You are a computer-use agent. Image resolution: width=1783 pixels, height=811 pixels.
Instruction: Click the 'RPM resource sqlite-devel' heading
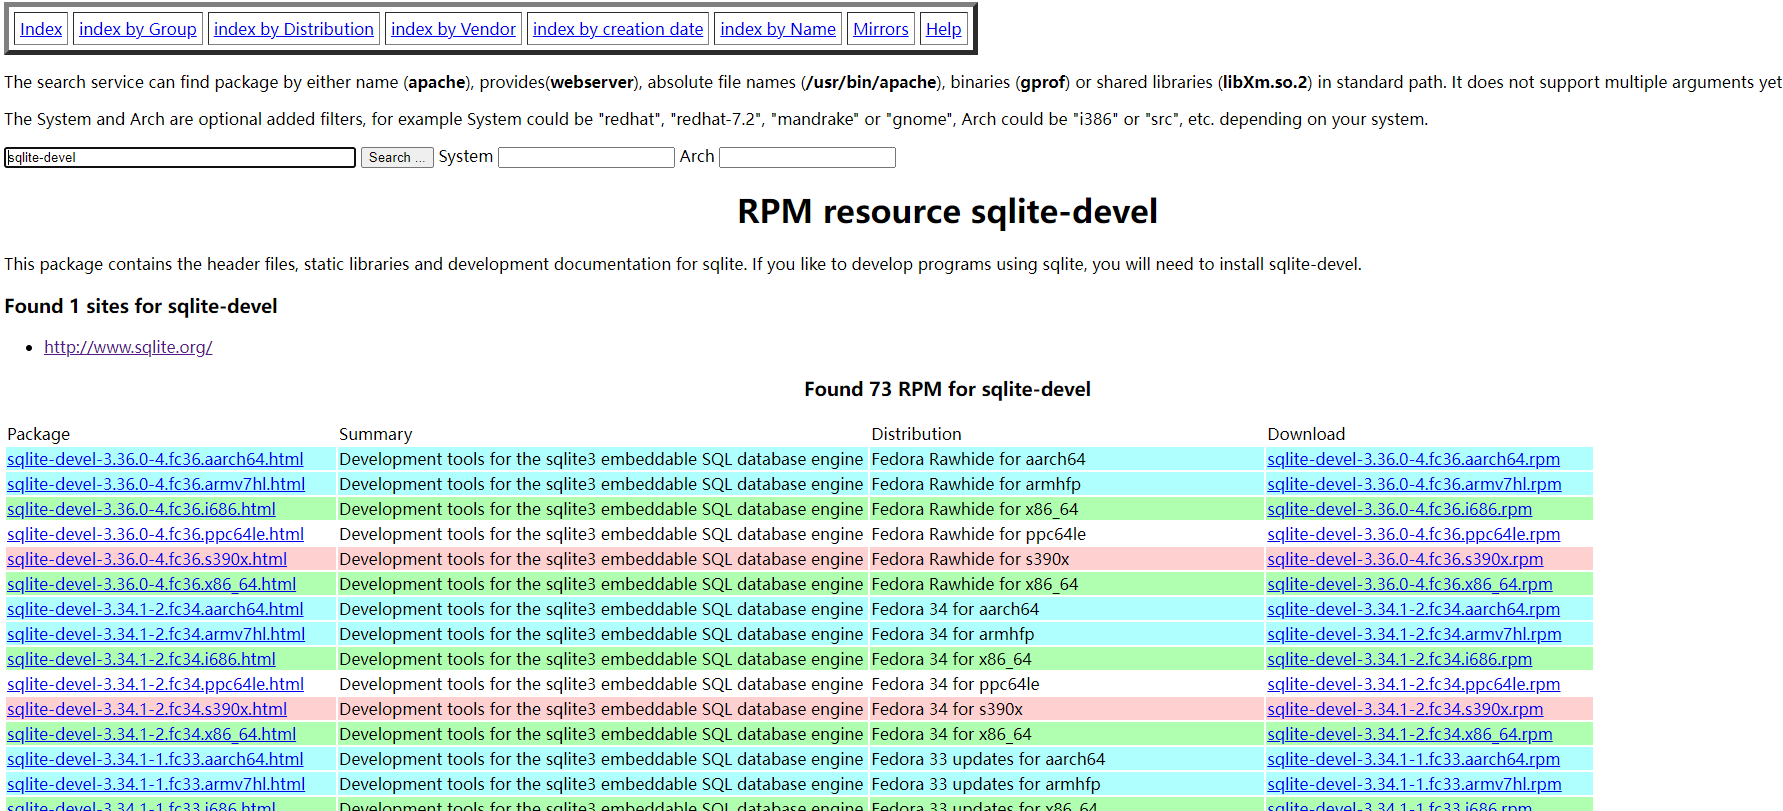click(x=947, y=211)
